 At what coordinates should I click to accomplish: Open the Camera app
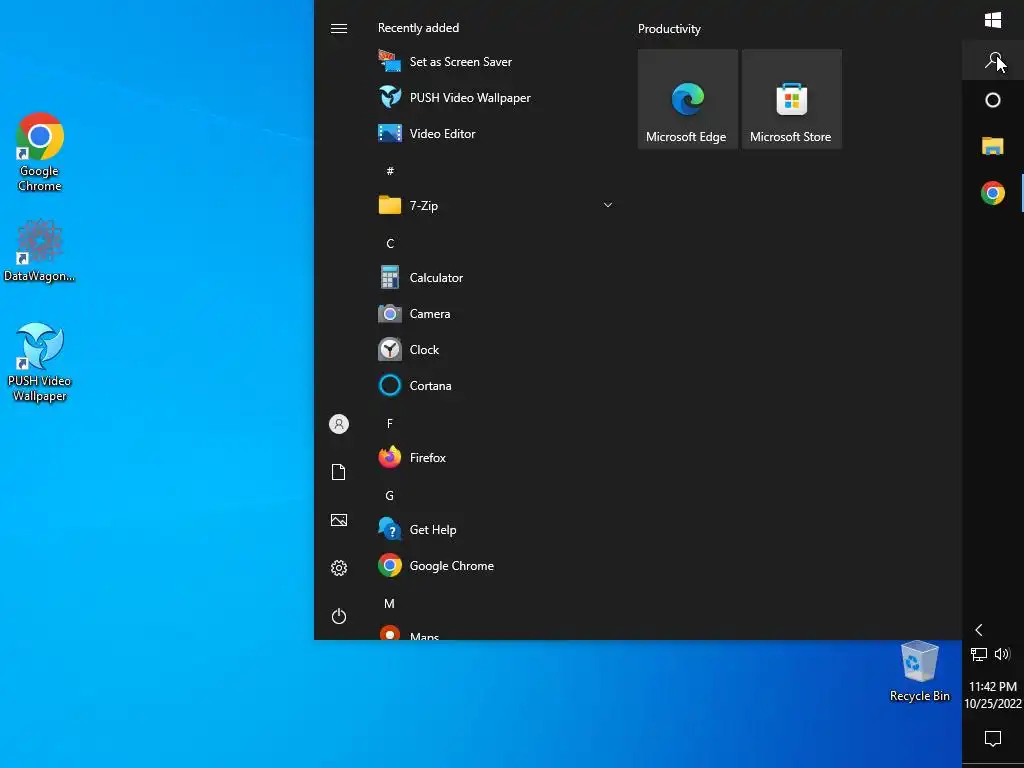tap(496, 313)
